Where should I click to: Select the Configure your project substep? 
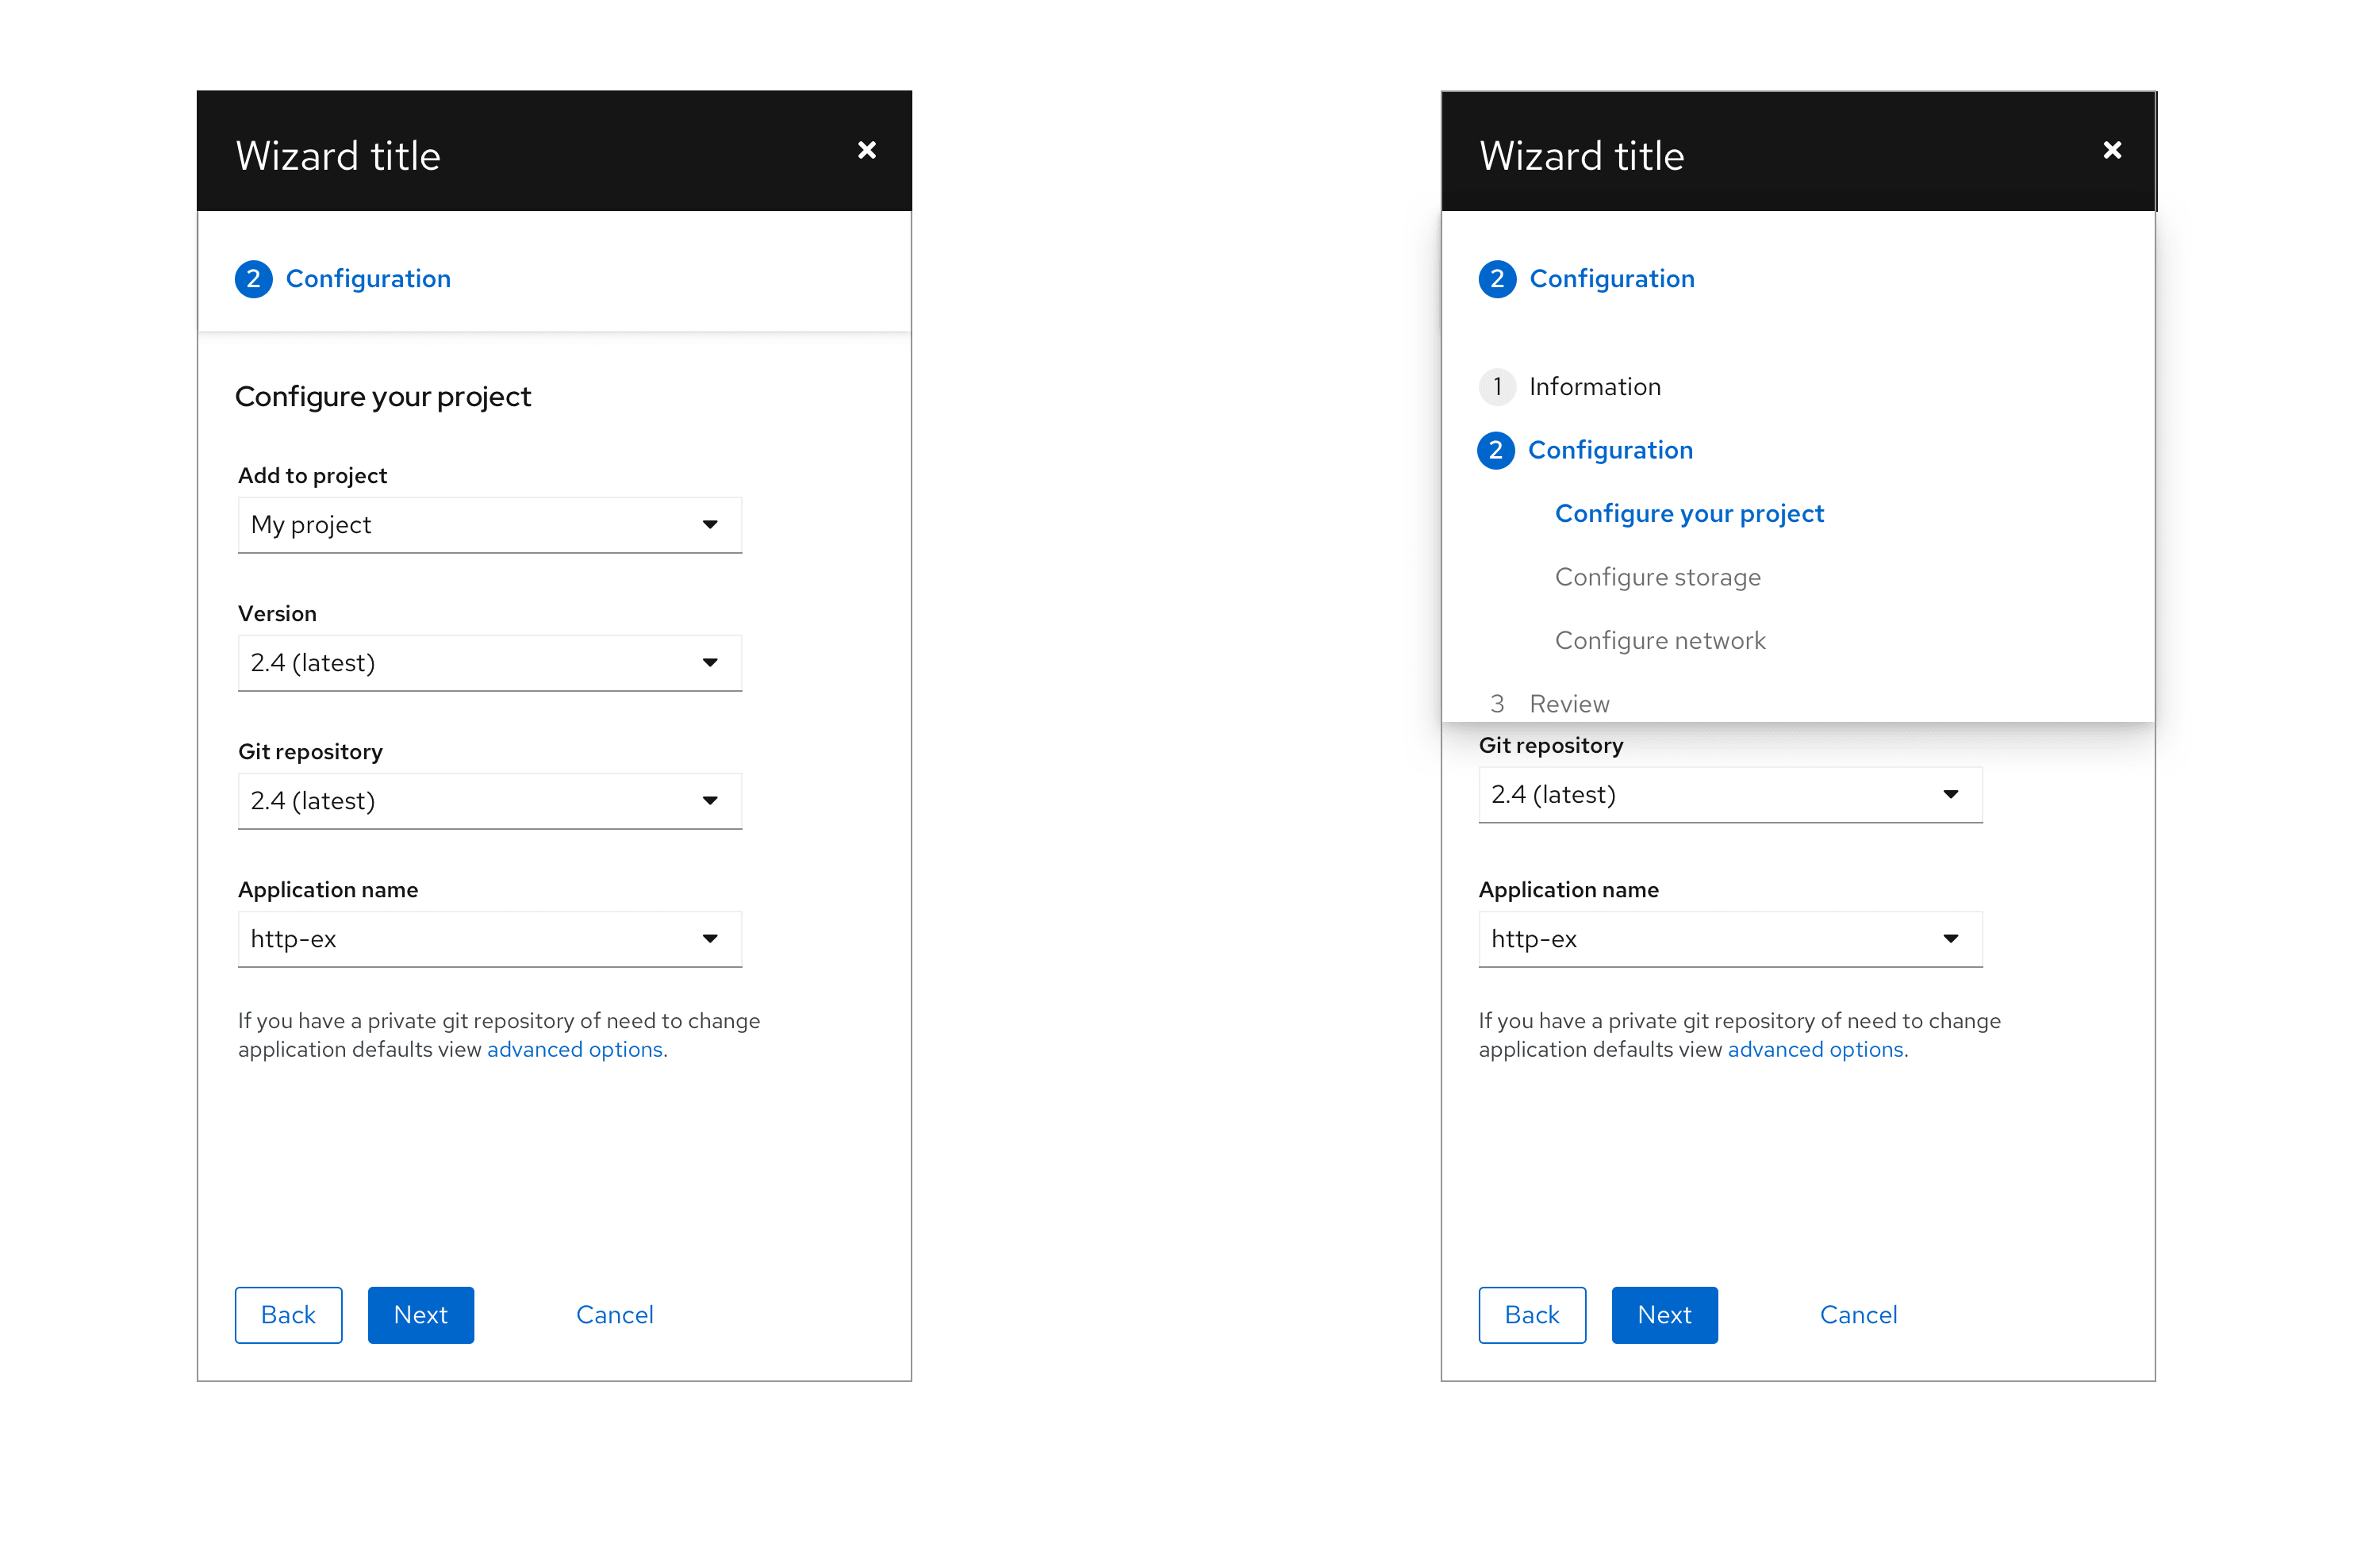(1688, 514)
